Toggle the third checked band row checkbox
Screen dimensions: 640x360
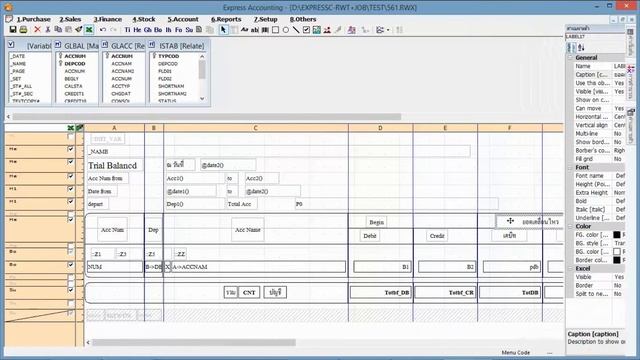pos(71,176)
